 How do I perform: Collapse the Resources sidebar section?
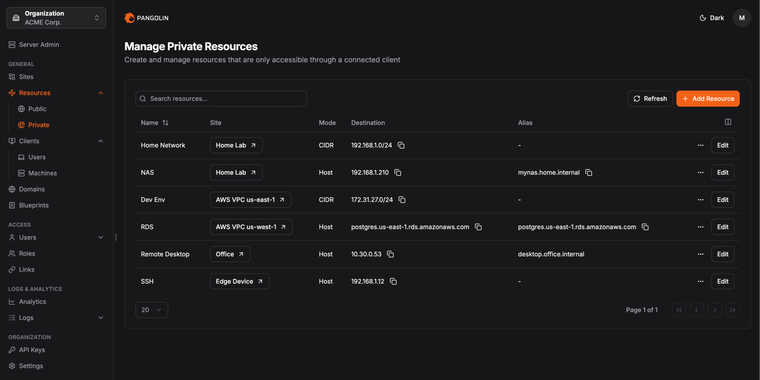point(101,93)
